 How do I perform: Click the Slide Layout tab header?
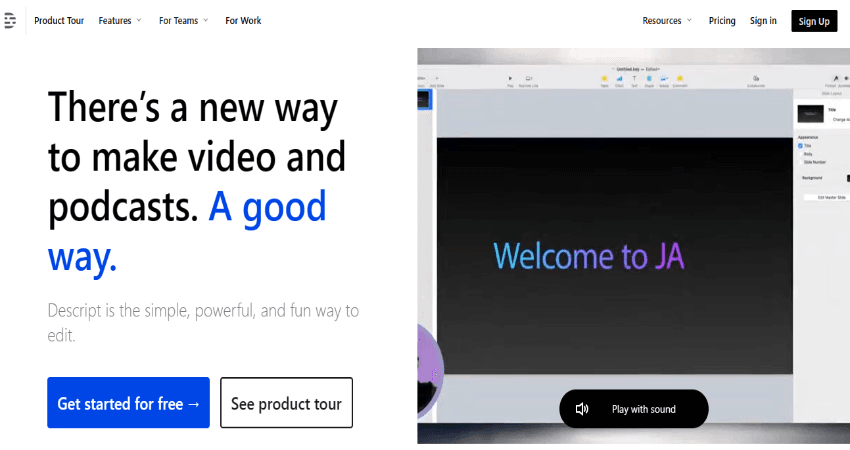pos(832,93)
